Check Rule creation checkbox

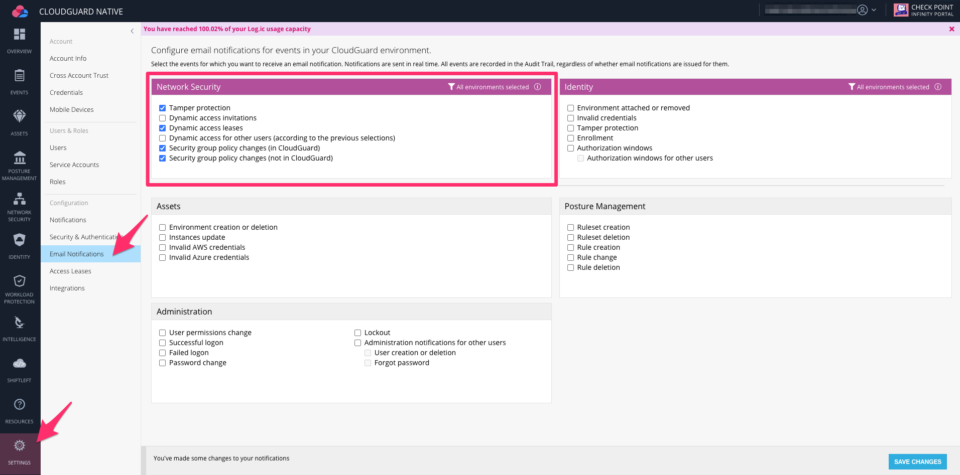570,247
